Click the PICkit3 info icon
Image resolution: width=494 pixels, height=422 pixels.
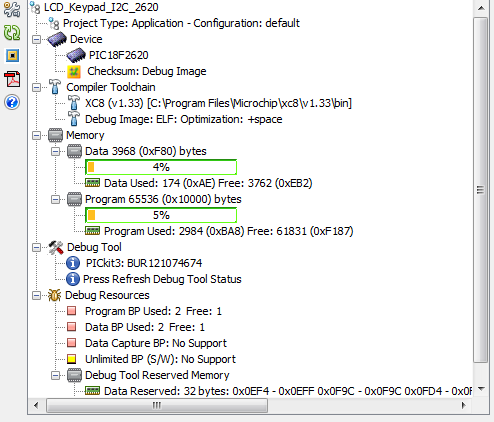73,263
